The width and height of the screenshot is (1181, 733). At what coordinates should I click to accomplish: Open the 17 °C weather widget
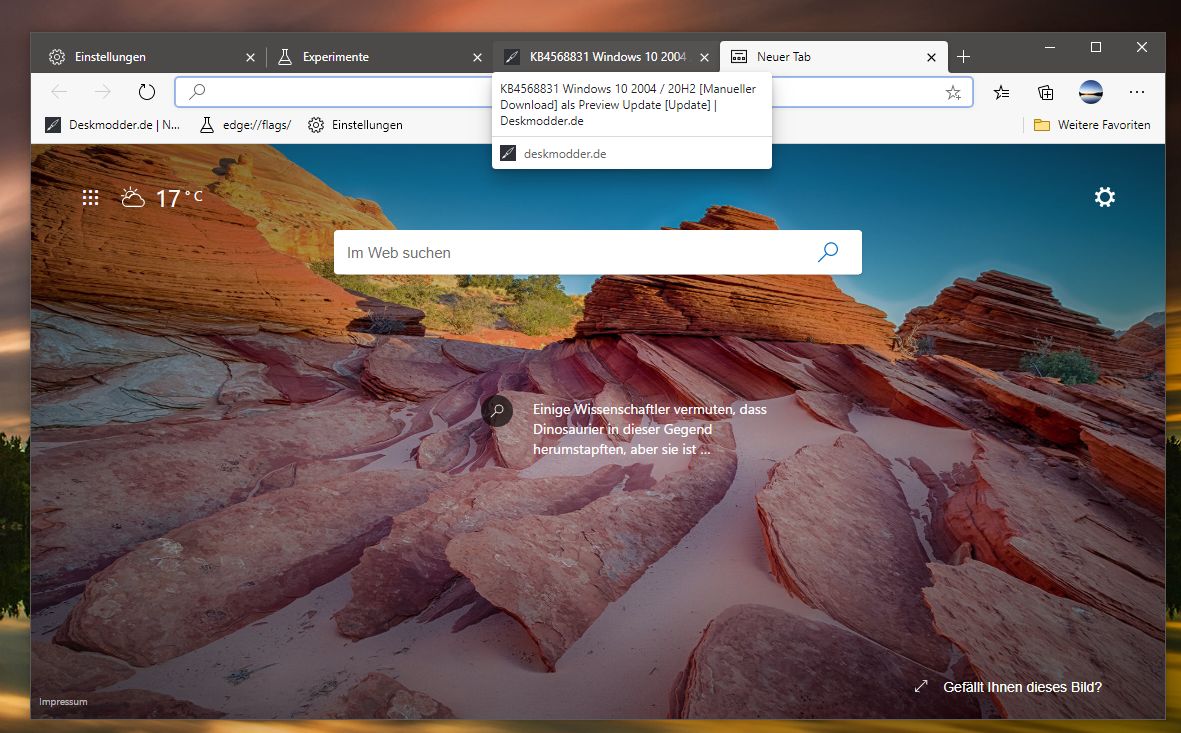[162, 197]
